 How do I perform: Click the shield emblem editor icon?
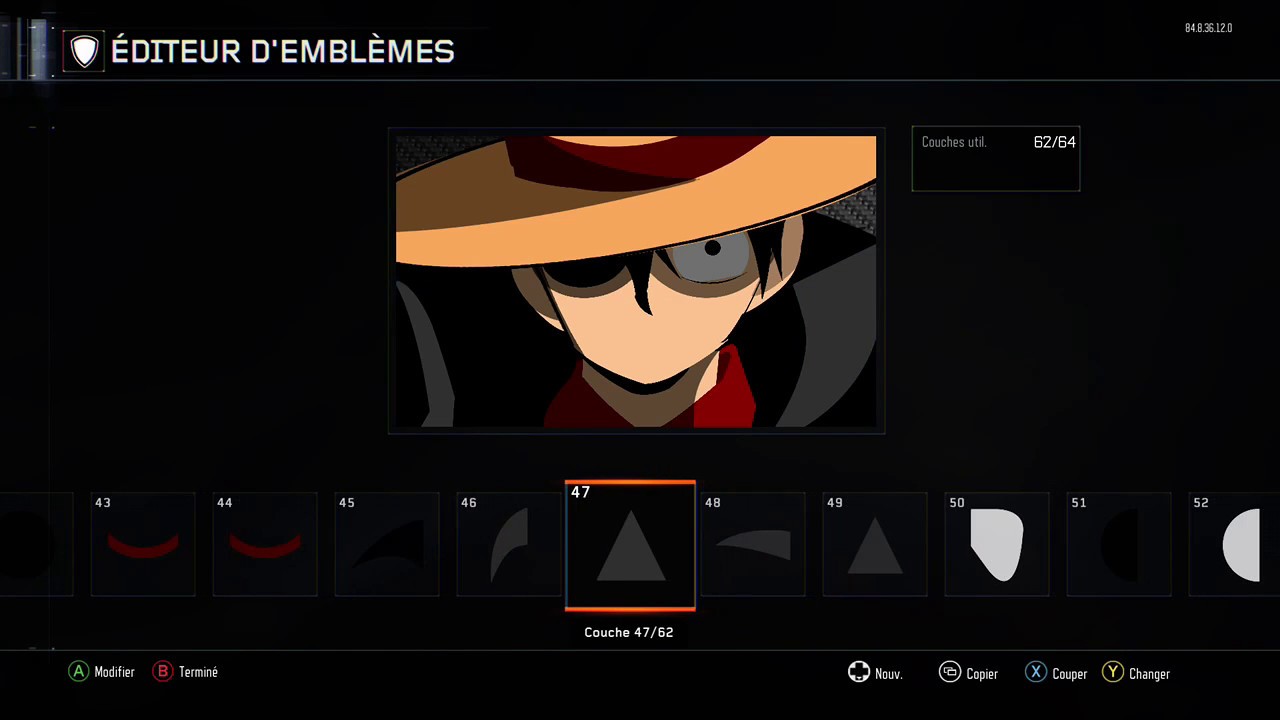pos(84,51)
